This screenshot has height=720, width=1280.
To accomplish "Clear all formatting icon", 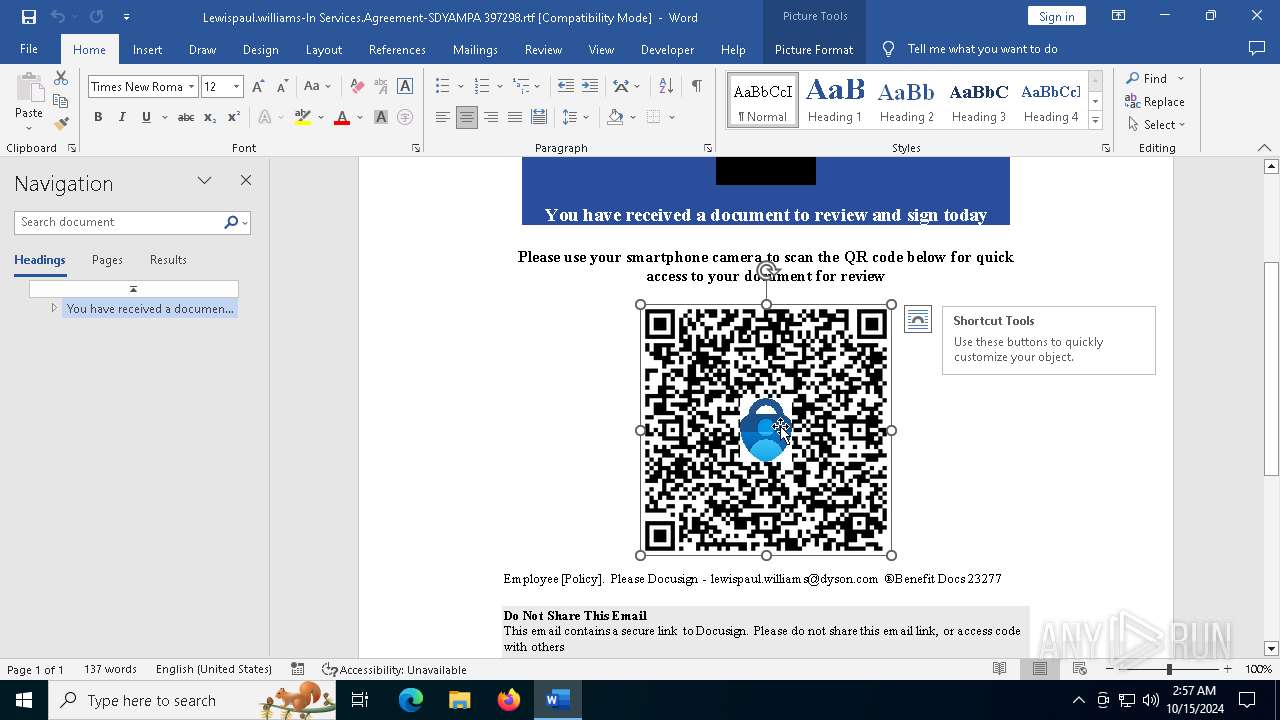I will pos(357,87).
